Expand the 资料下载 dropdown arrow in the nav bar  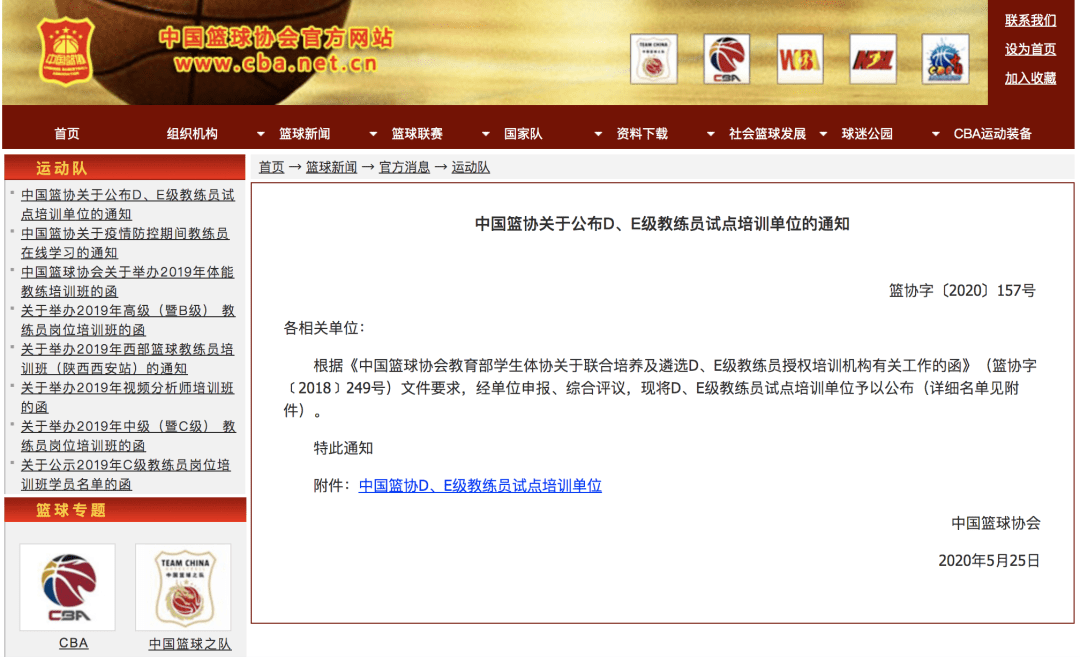(x=710, y=134)
